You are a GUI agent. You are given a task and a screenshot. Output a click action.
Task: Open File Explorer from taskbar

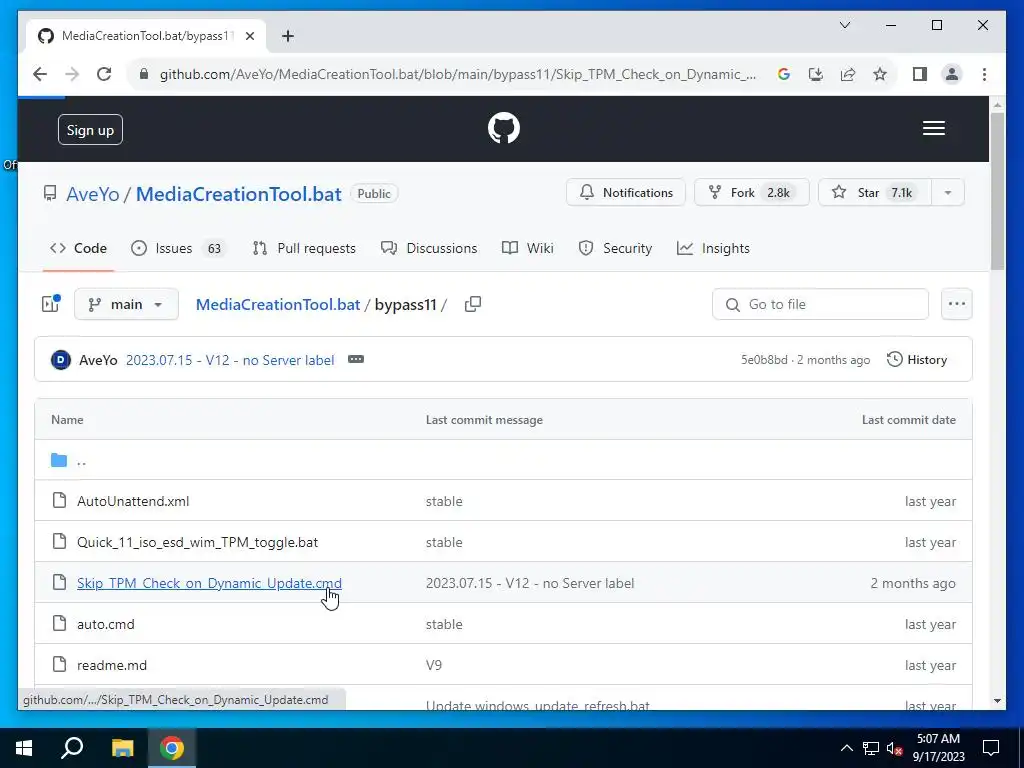tap(122, 748)
